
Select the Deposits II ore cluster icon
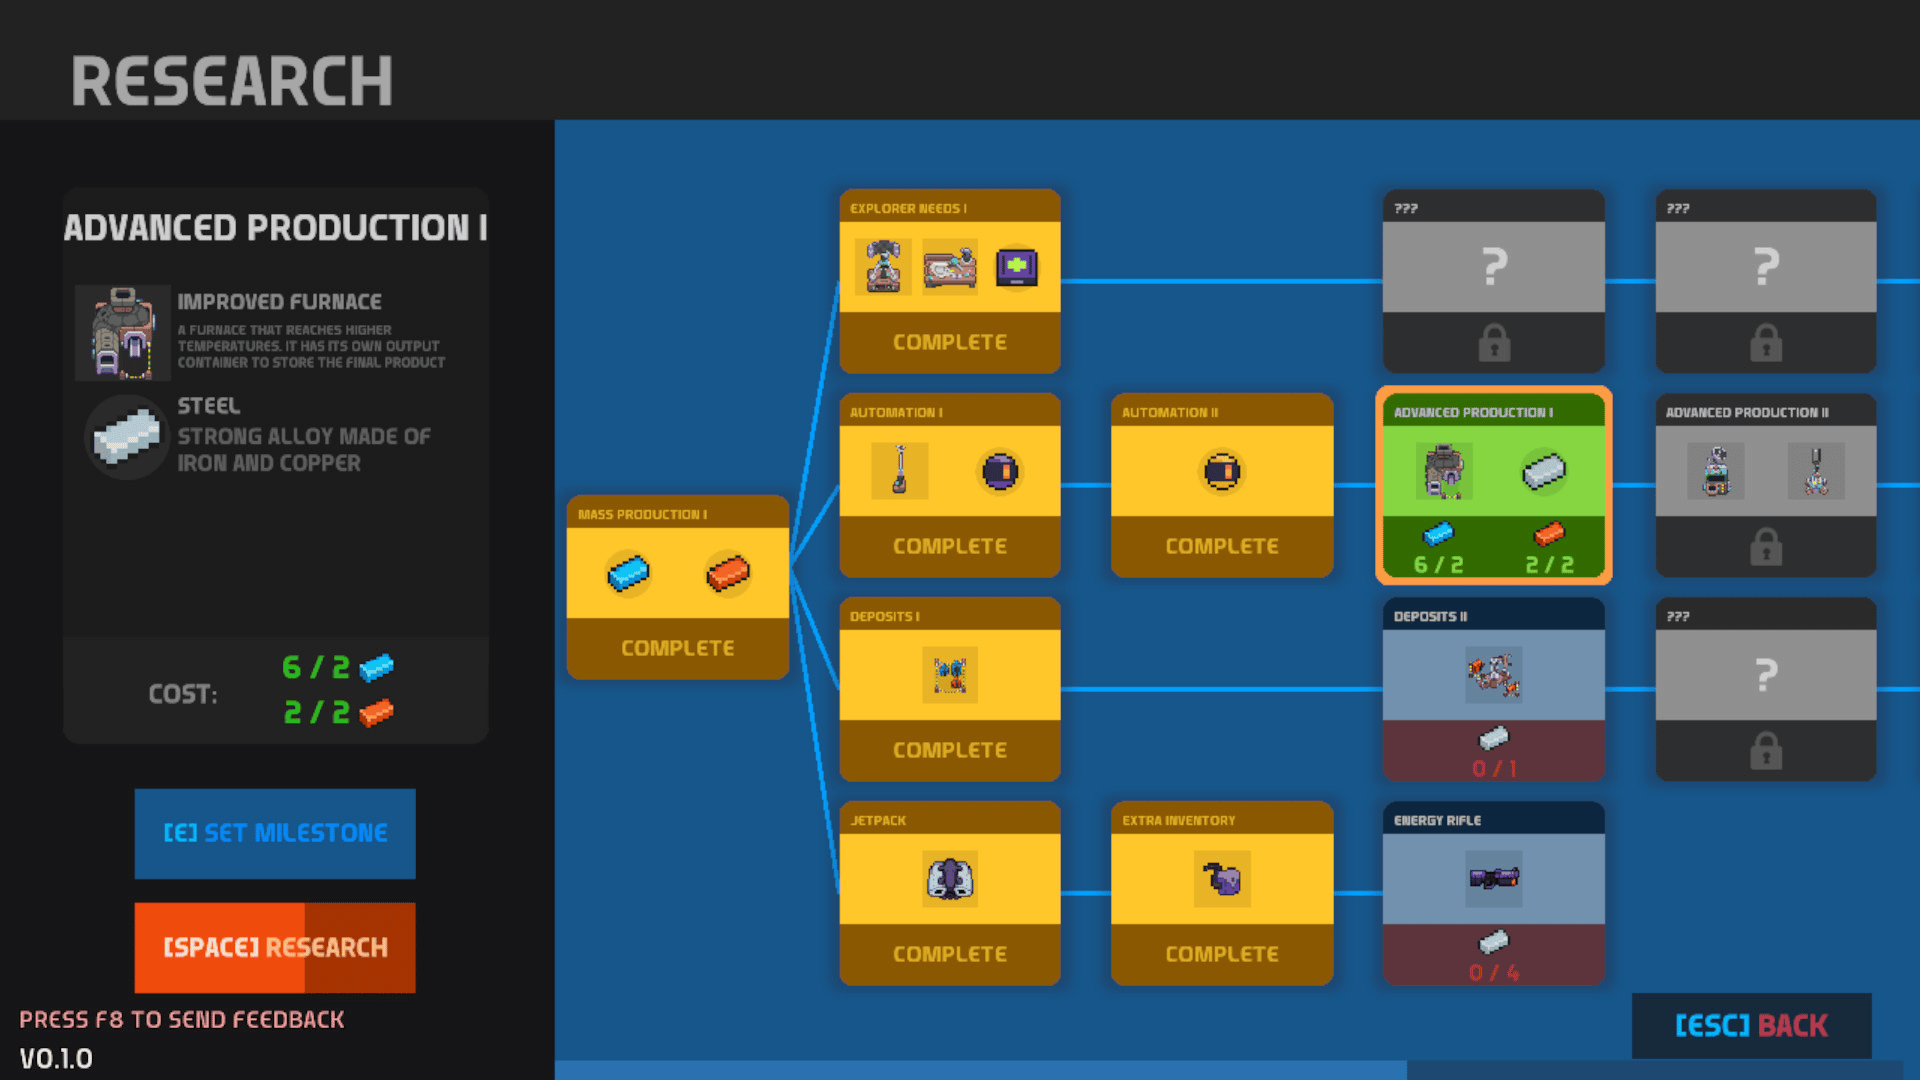pyautogui.click(x=1493, y=675)
